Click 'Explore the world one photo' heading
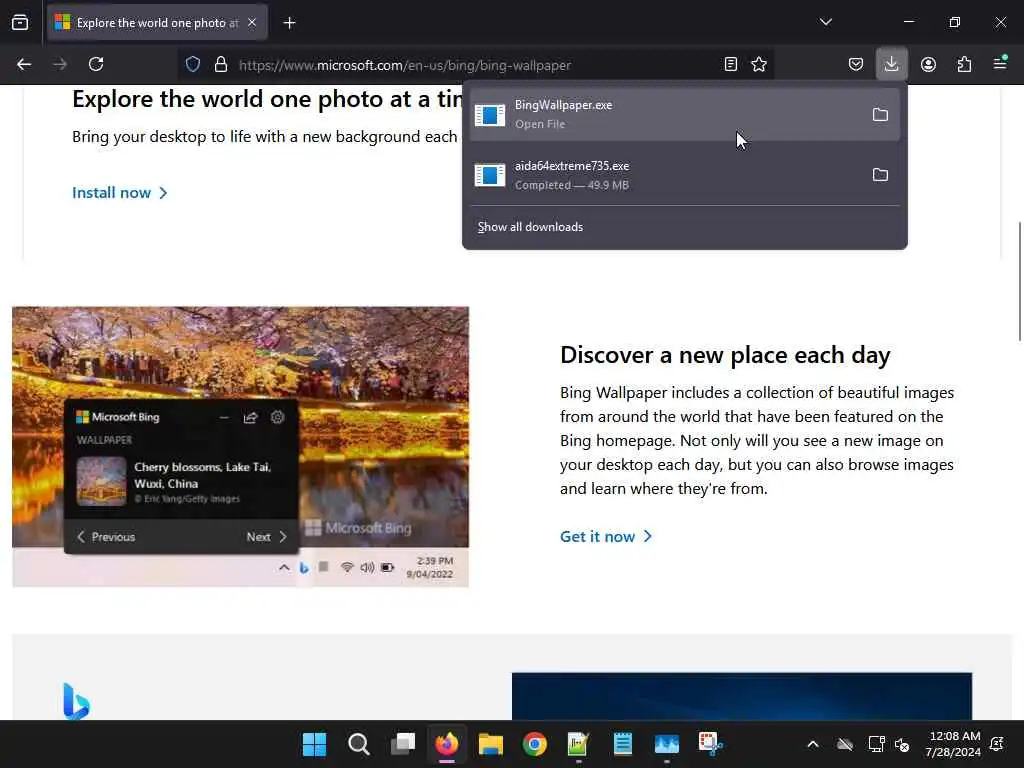The width and height of the screenshot is (1024, 768). coord(268,99)
